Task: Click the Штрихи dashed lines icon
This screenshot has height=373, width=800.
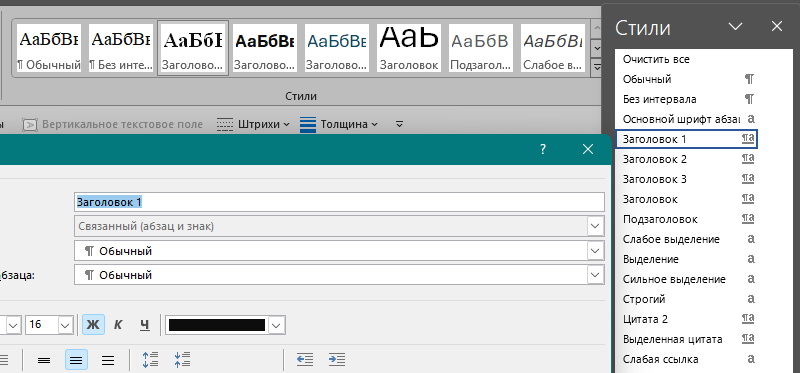Action: 224,124
